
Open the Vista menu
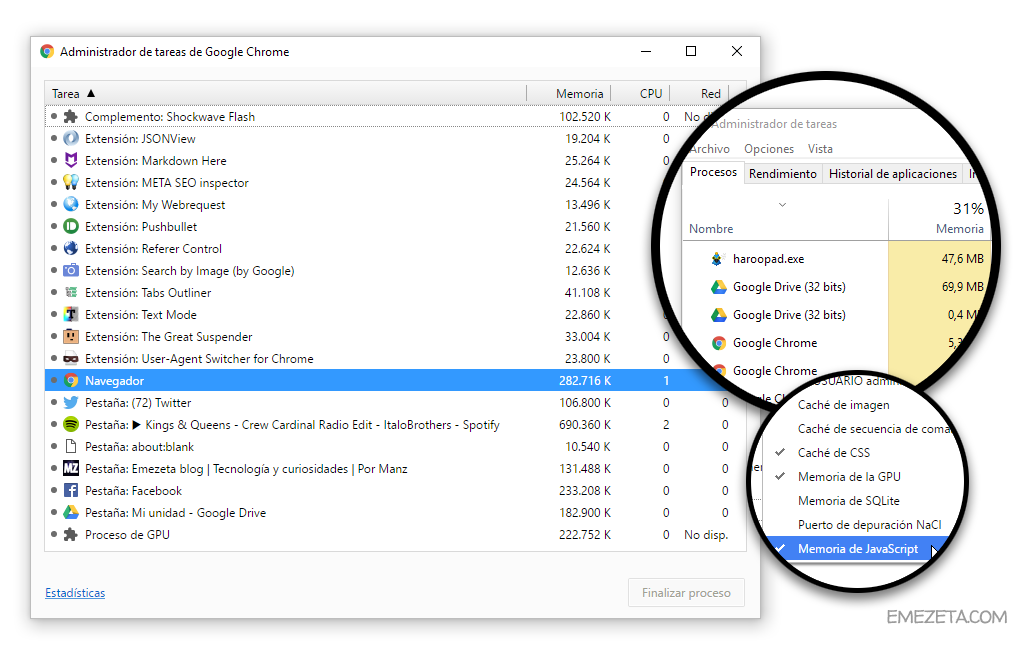[820, 149]
